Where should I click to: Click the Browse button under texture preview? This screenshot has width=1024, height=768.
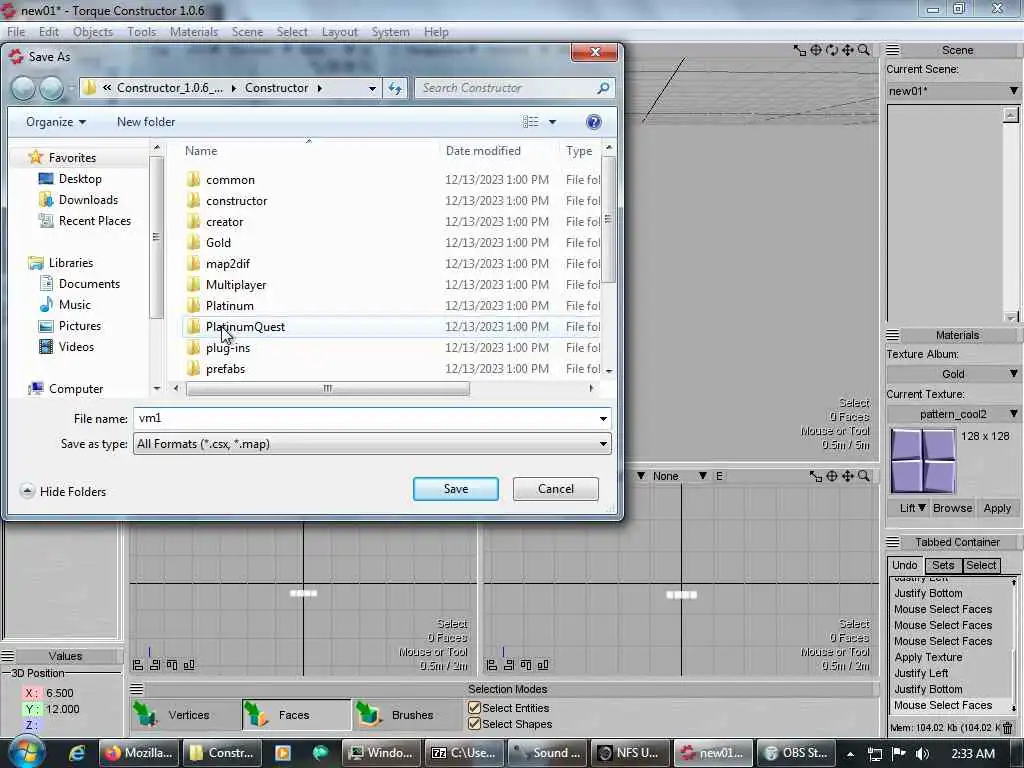point(952,508)
